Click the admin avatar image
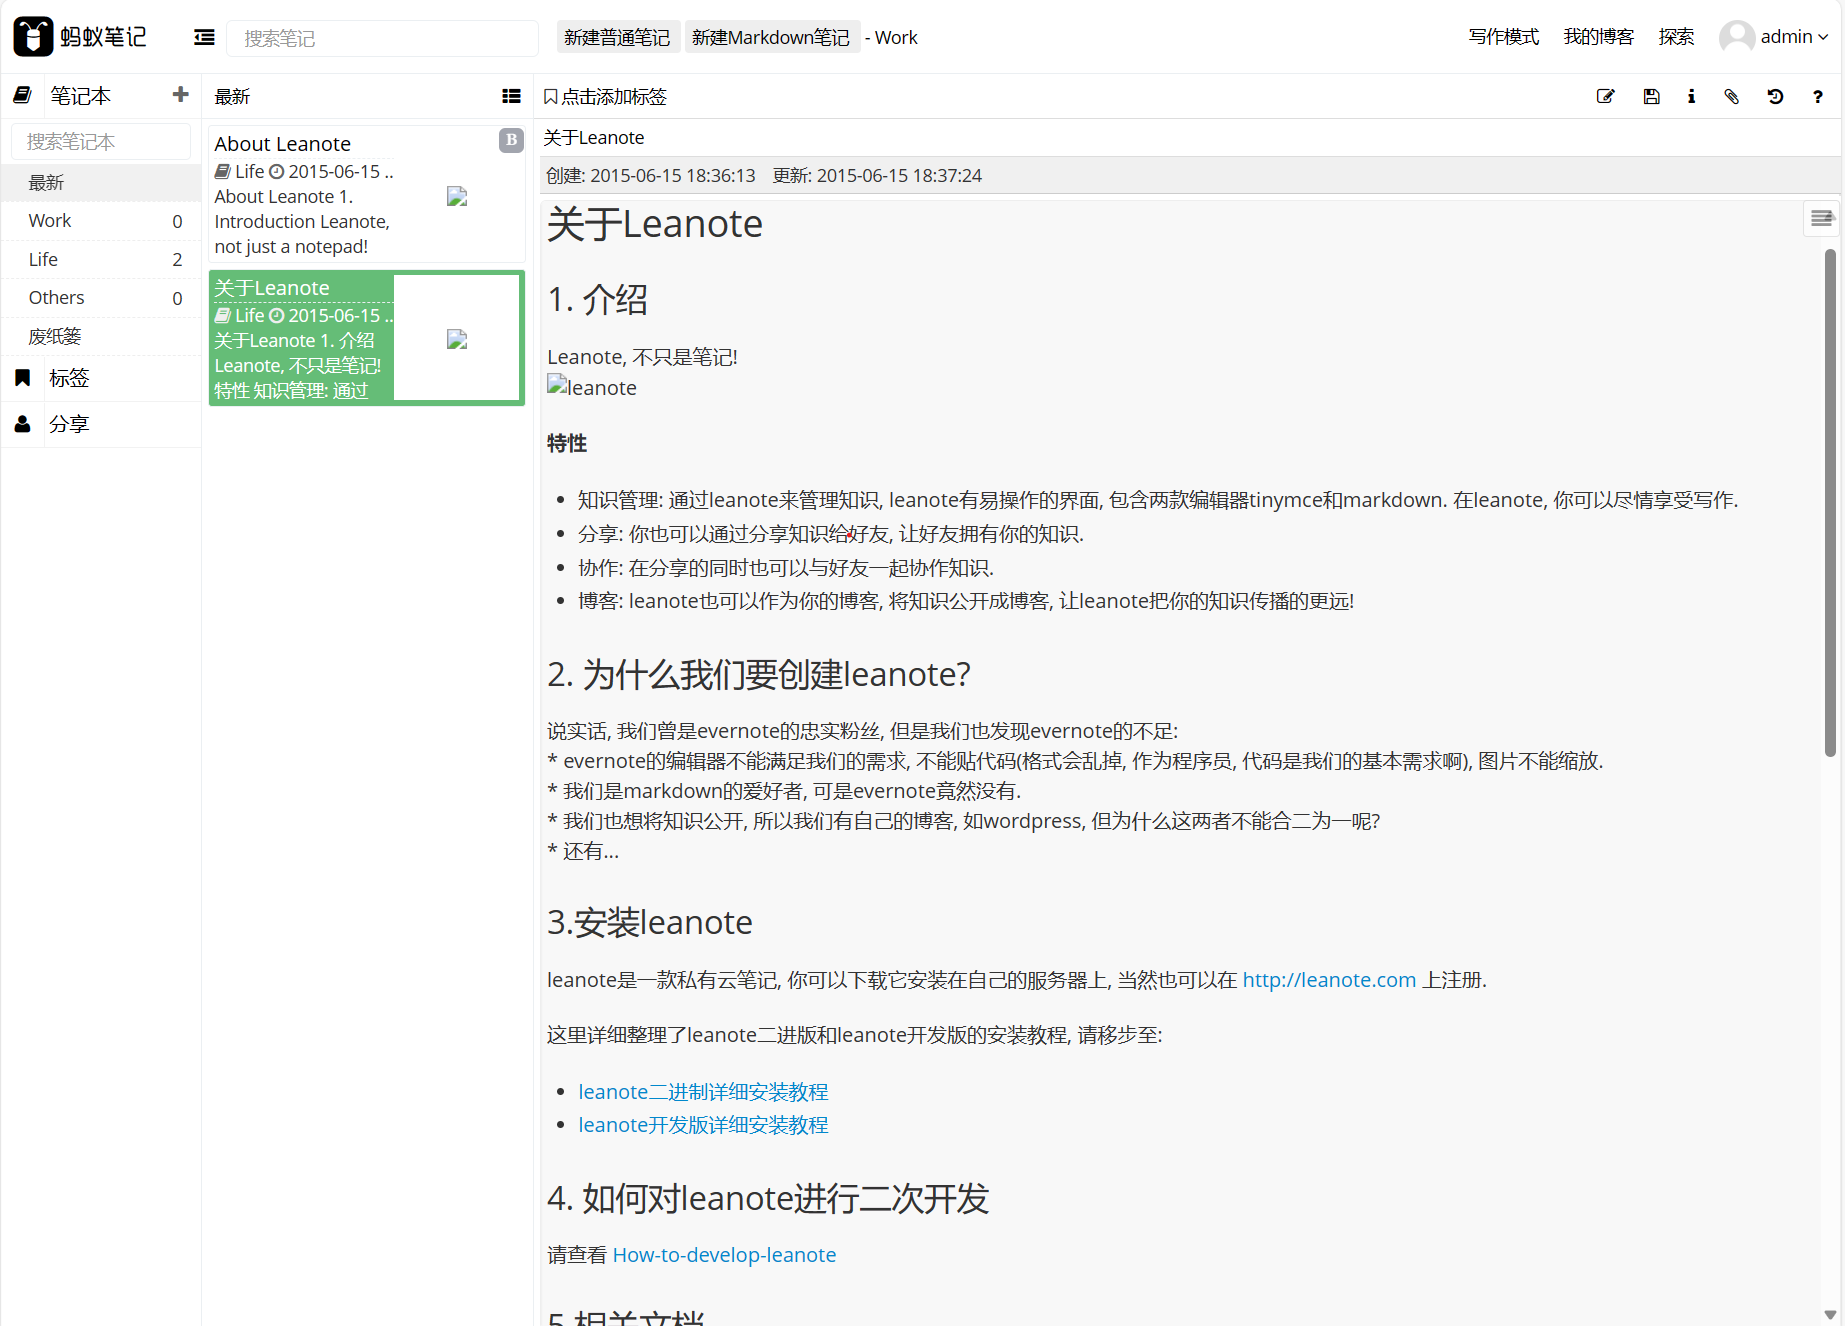Screen dimensions: 1845x1326 [1737, 37]
